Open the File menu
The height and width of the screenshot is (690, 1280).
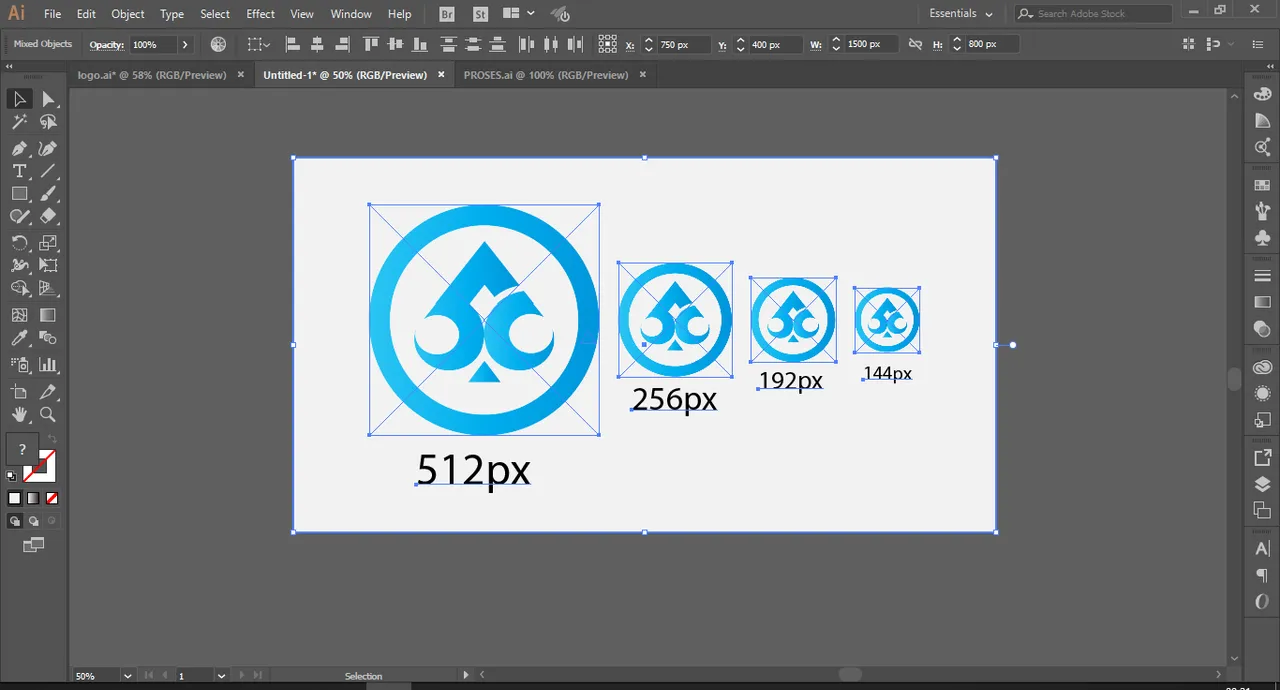[x=53, y=14]
